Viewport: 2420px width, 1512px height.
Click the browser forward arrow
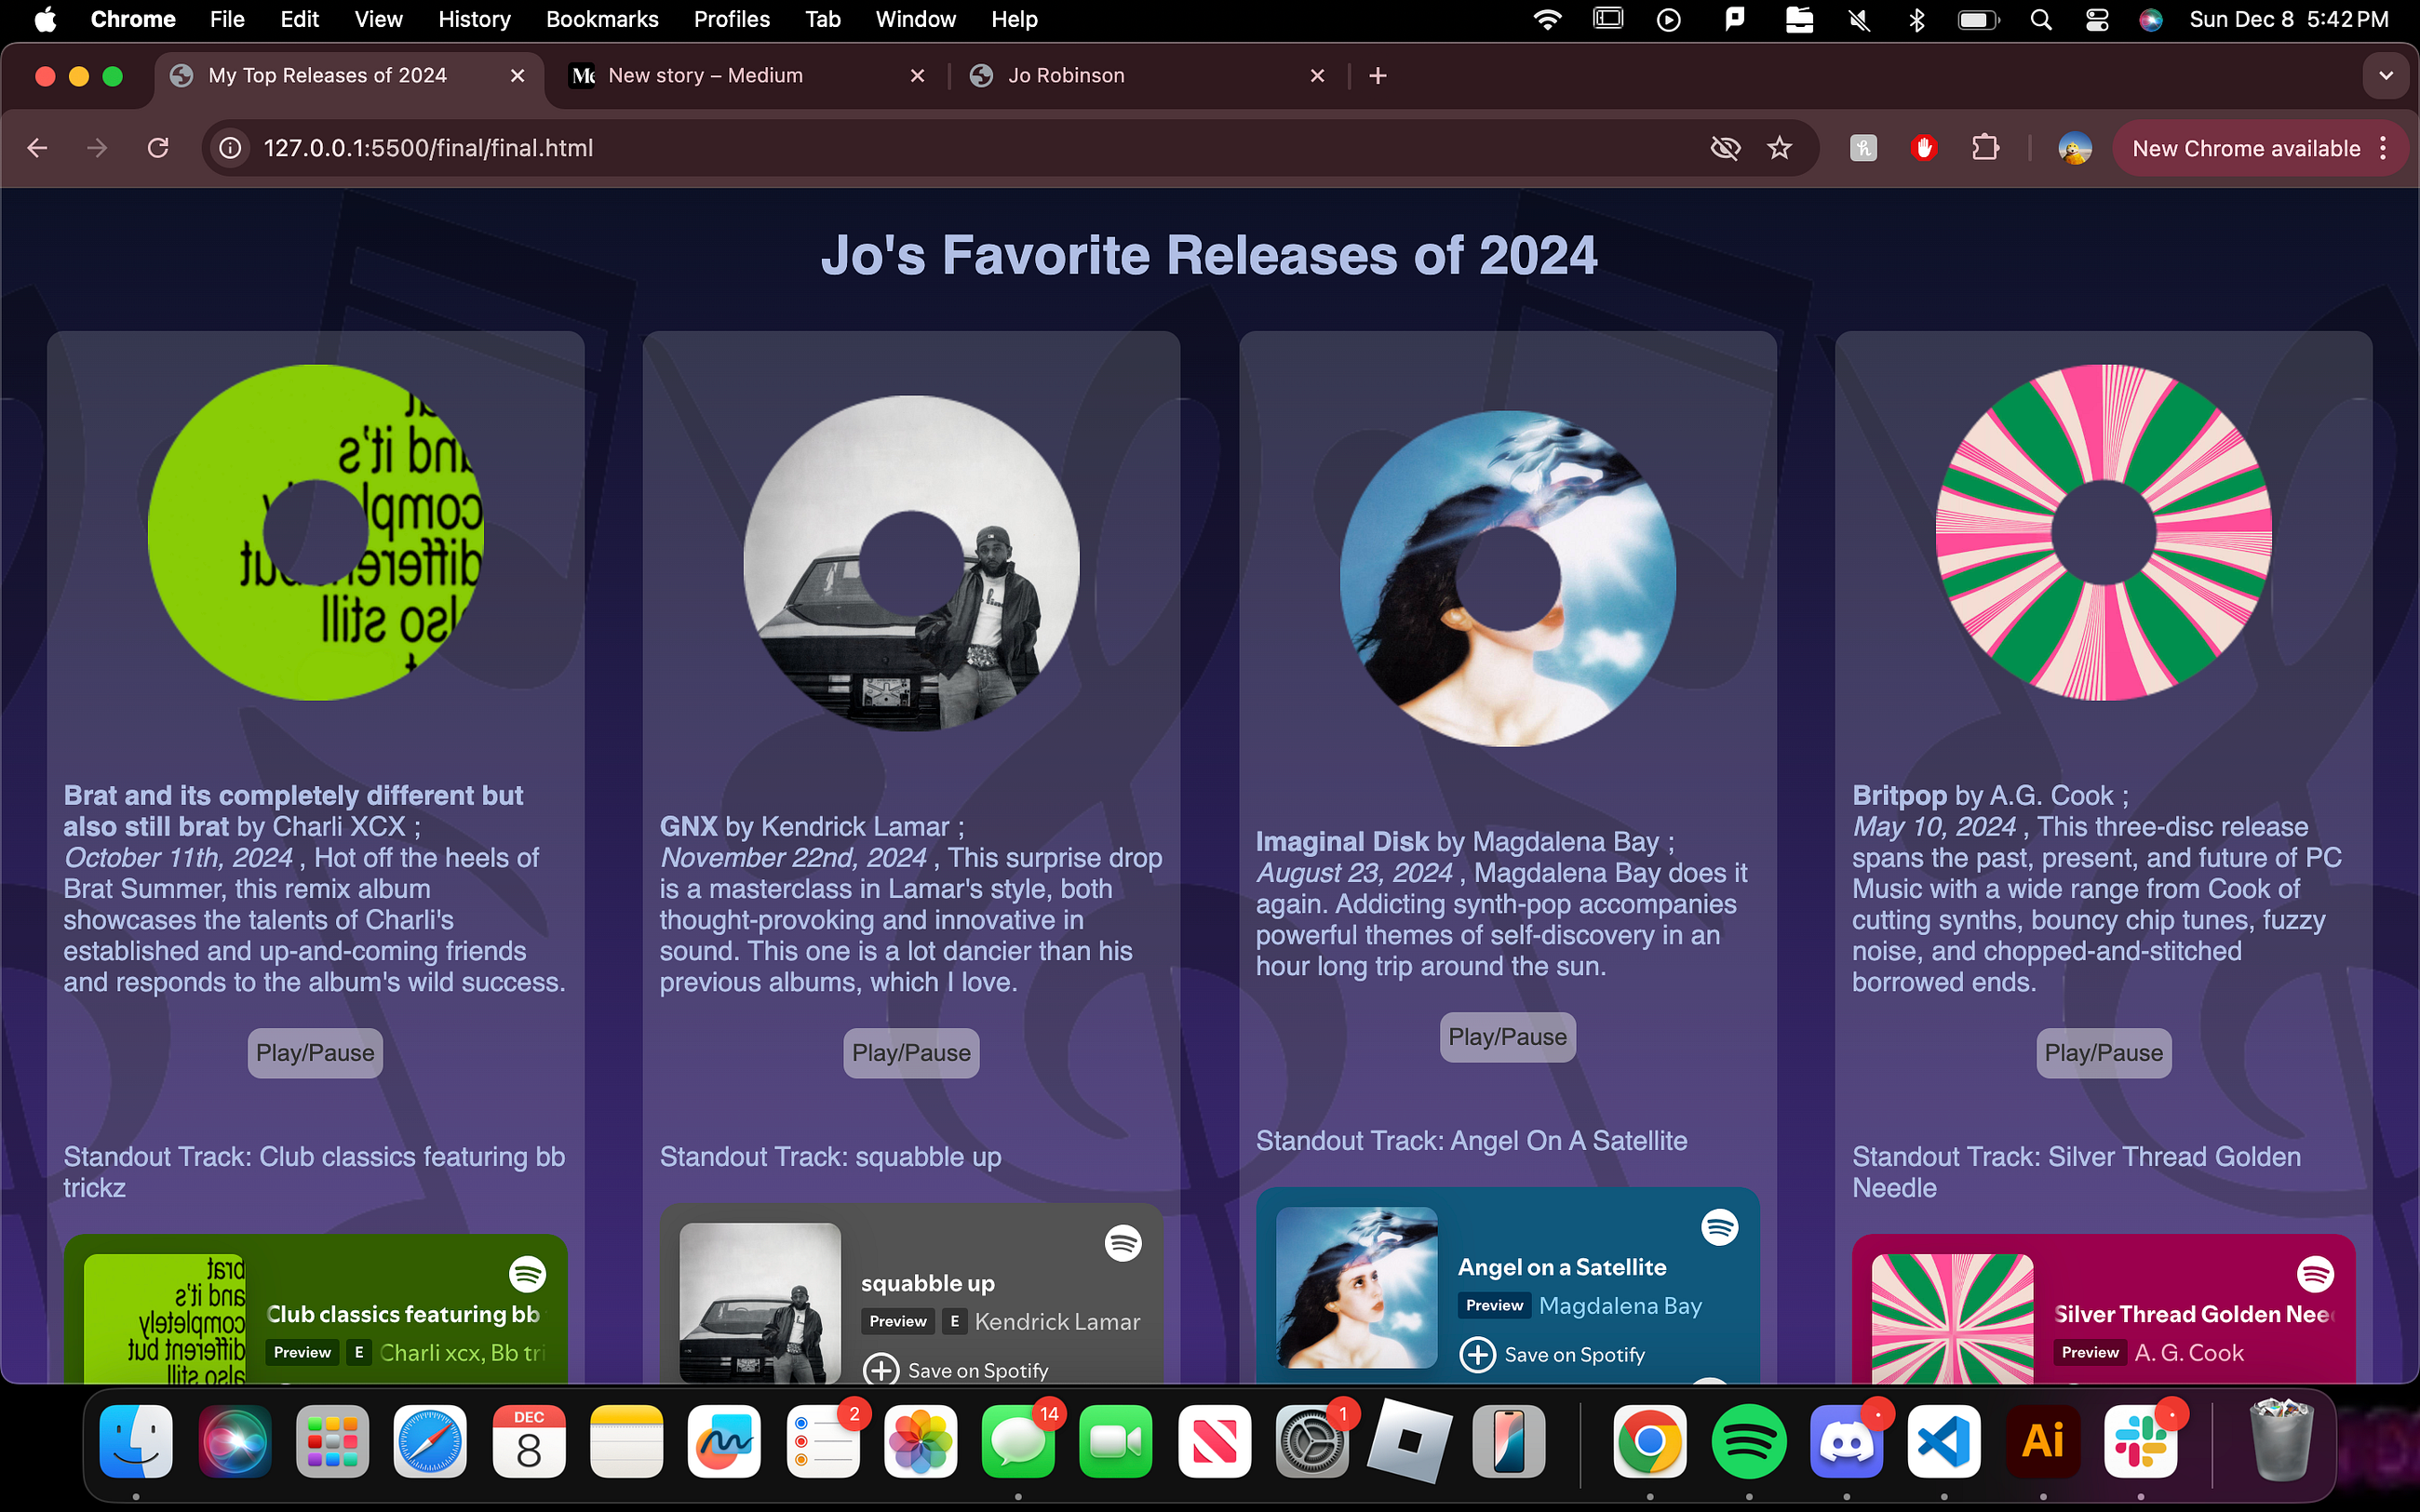coord(97,148)
